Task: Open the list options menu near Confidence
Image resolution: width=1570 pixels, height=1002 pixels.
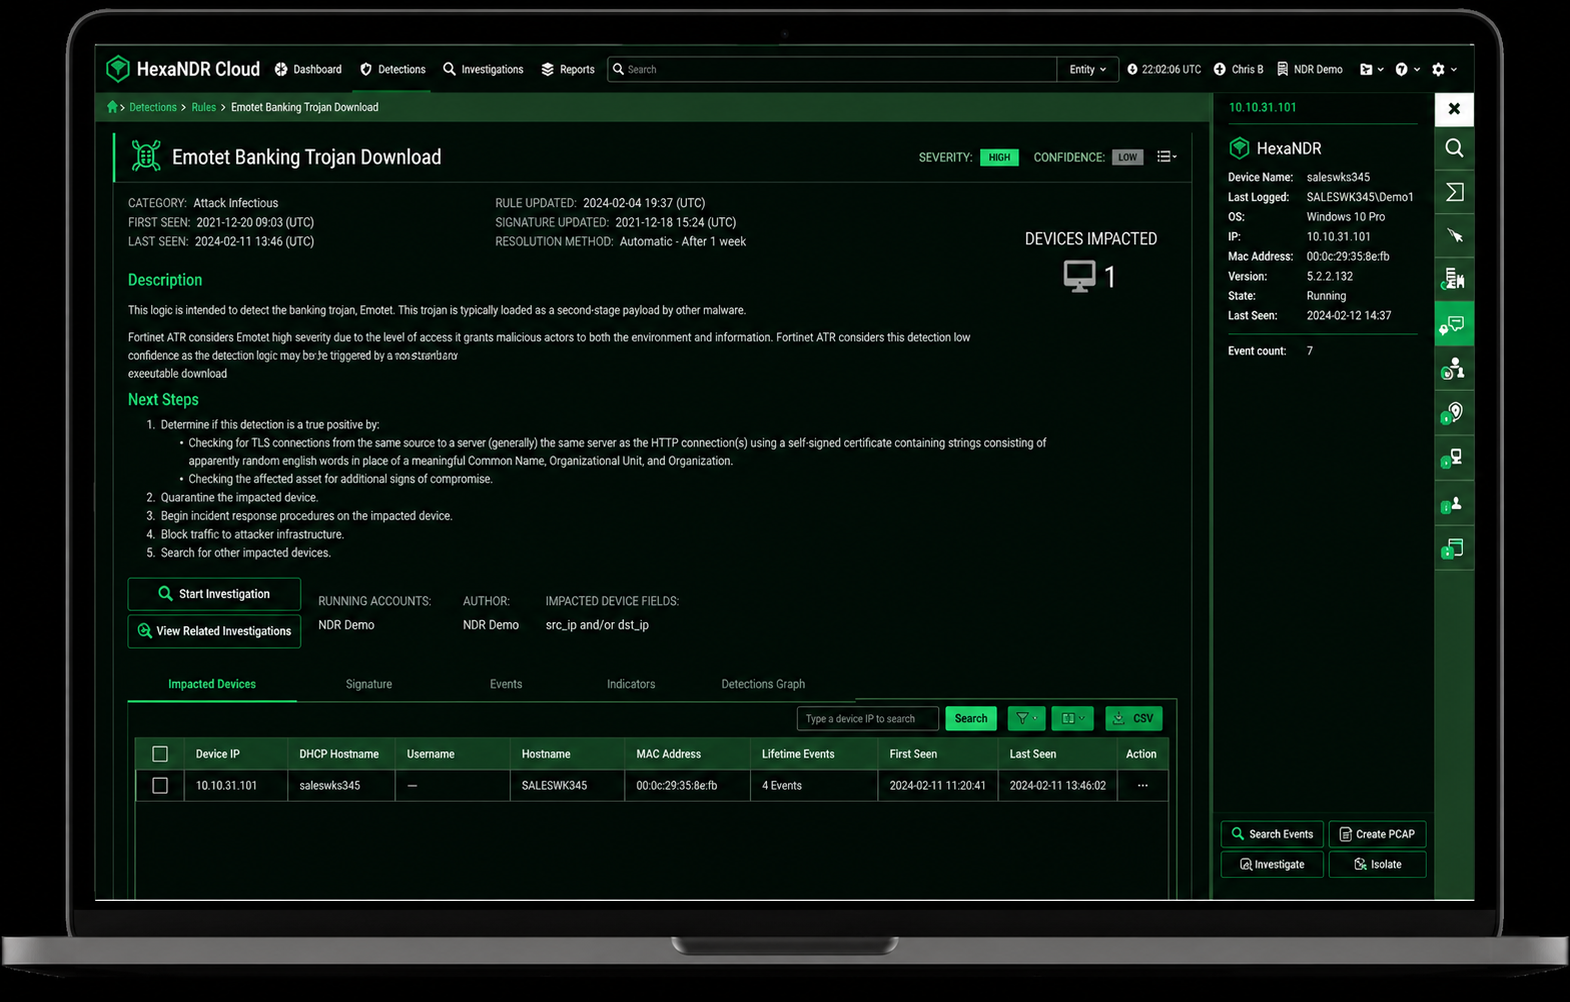Action: (1166, 157)
